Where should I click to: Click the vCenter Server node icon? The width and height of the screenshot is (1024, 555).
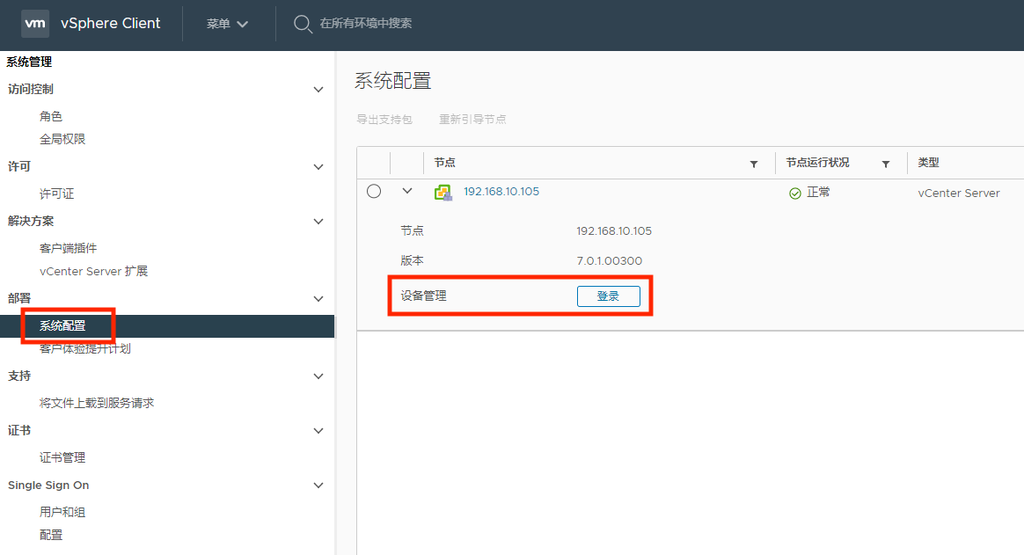coord(443,193)
